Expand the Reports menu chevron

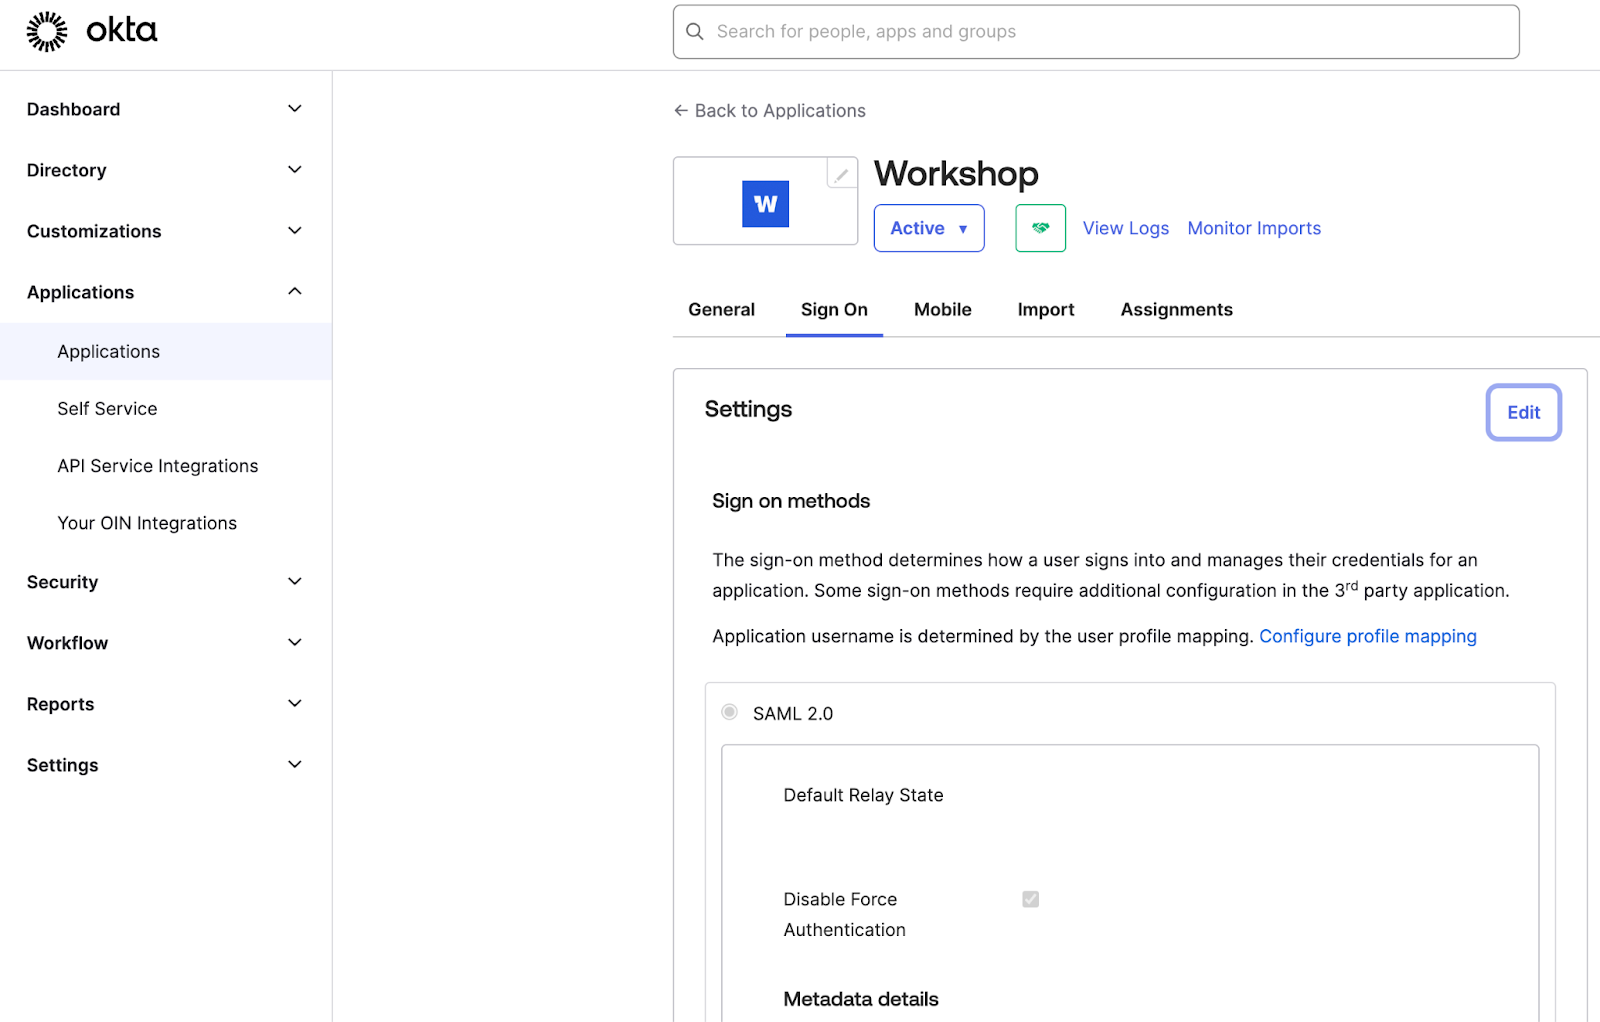click(295, 704)
